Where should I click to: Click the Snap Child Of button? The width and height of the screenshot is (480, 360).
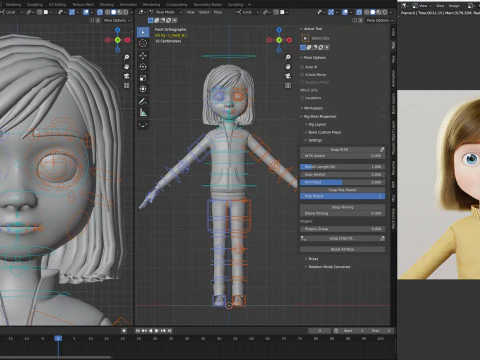click(x=341, y=238)
